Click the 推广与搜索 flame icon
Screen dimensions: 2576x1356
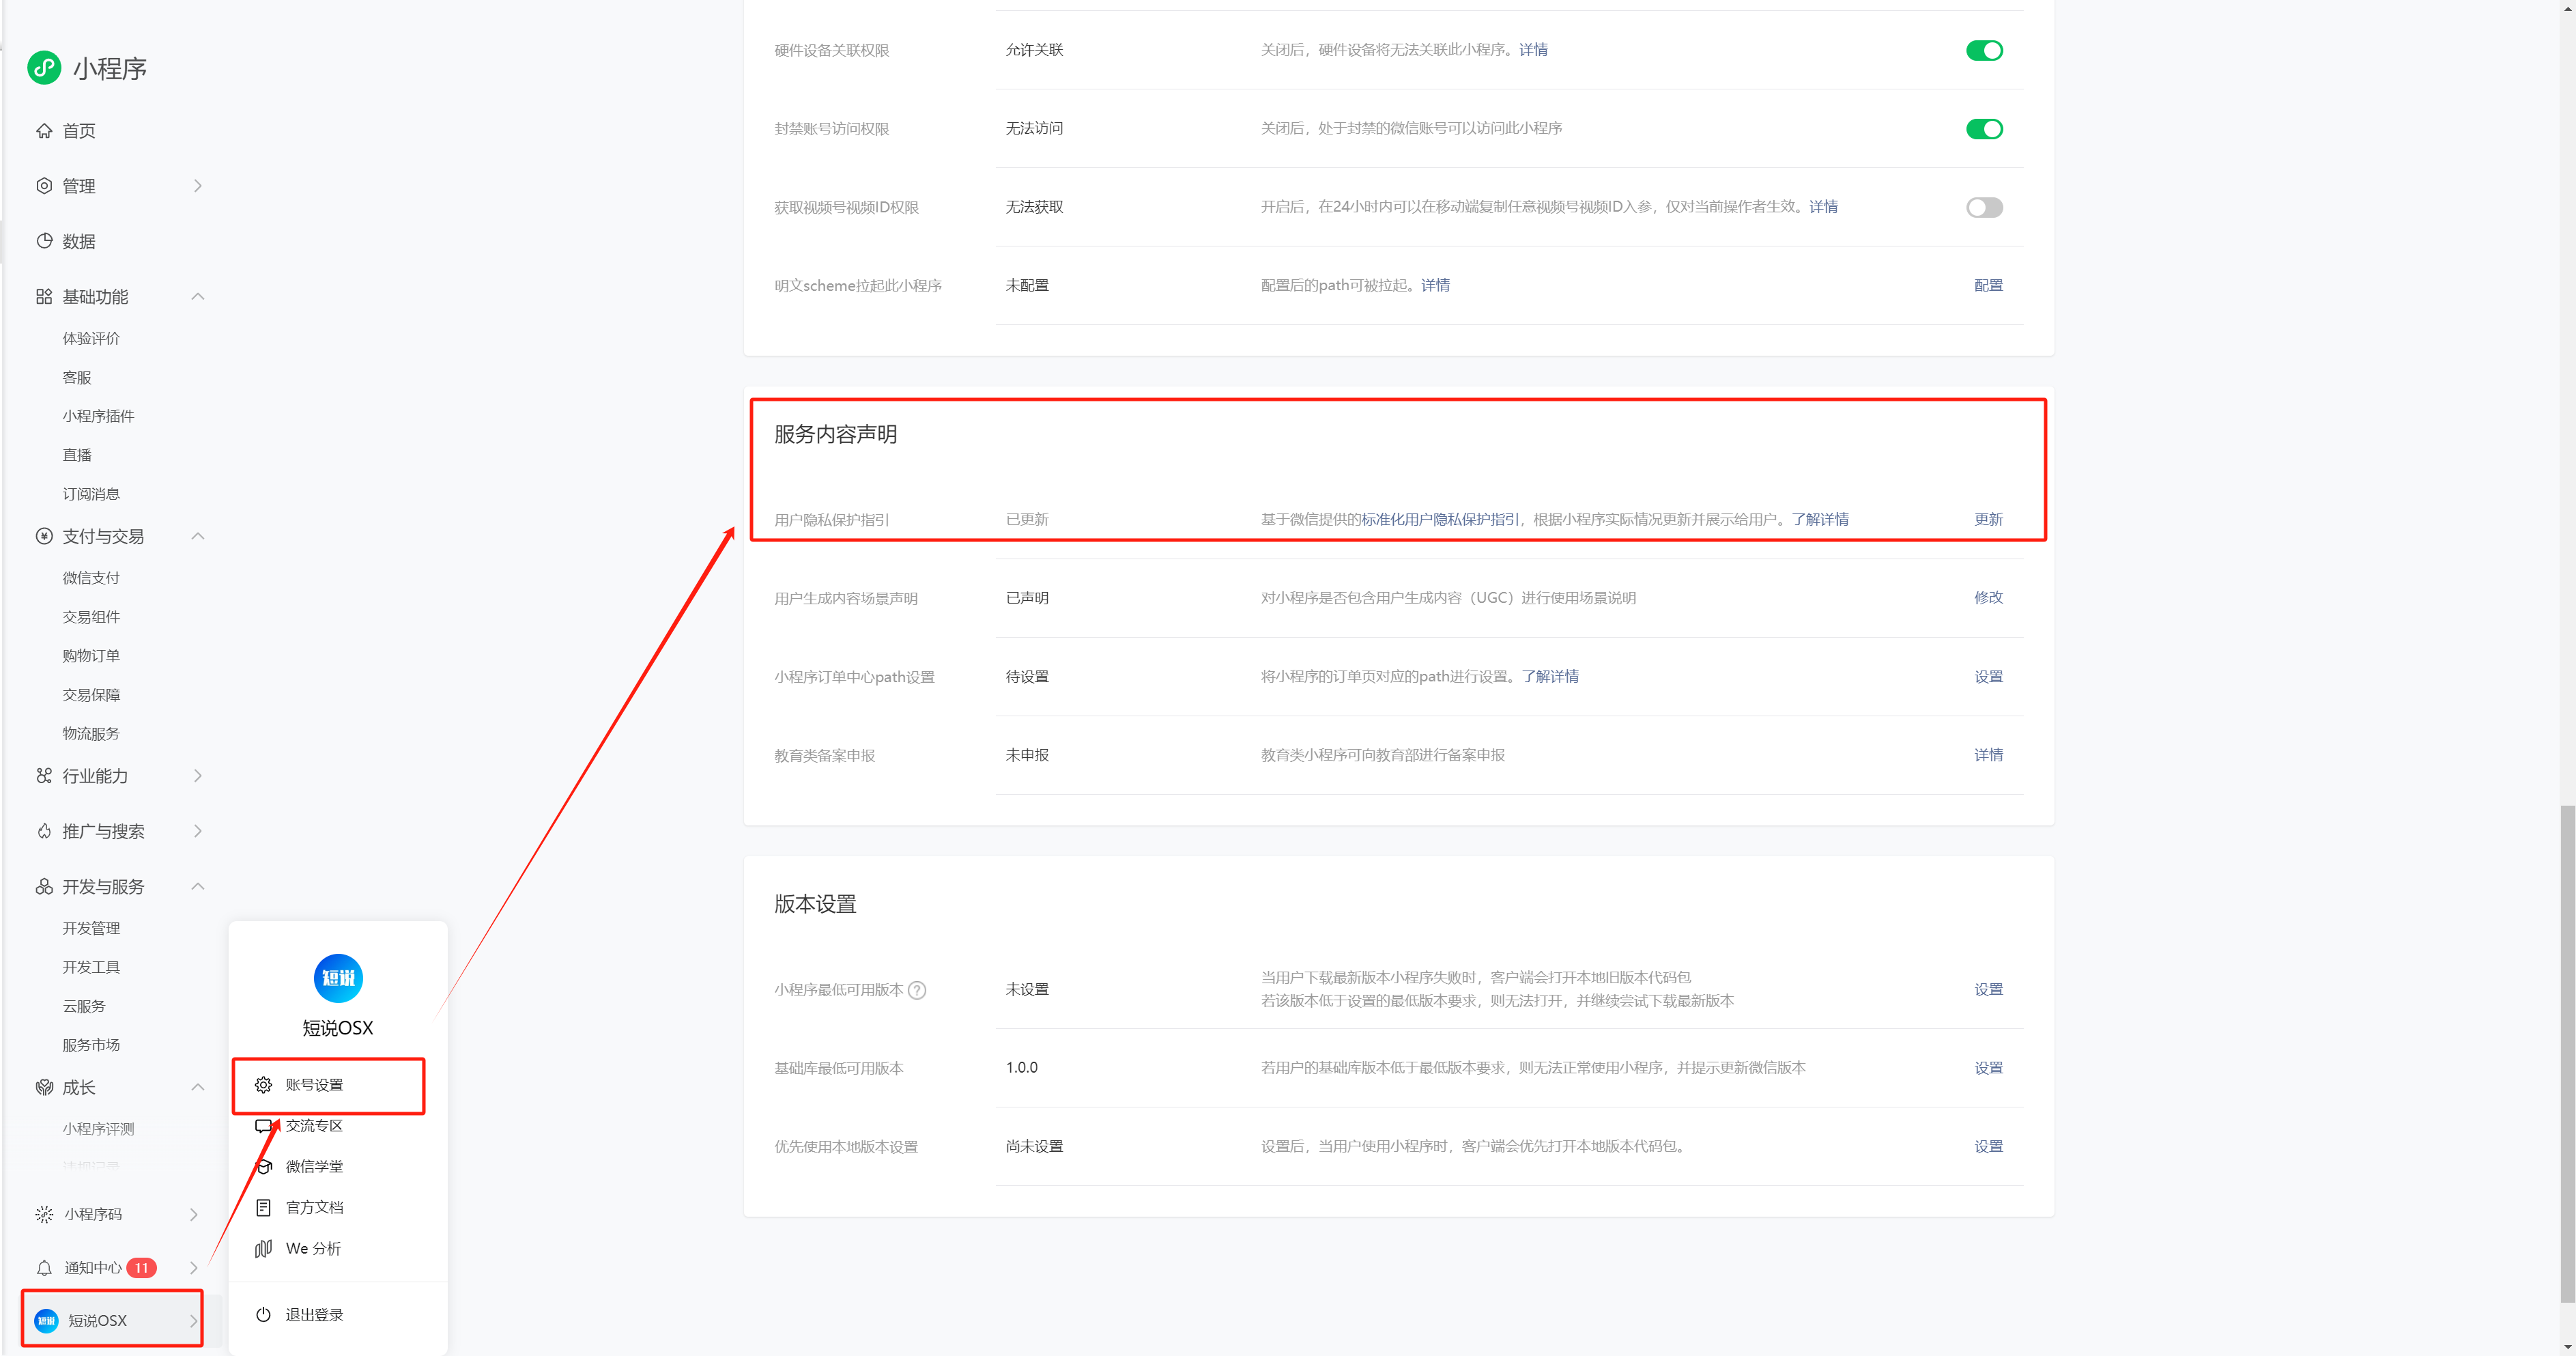click(44, 831)
